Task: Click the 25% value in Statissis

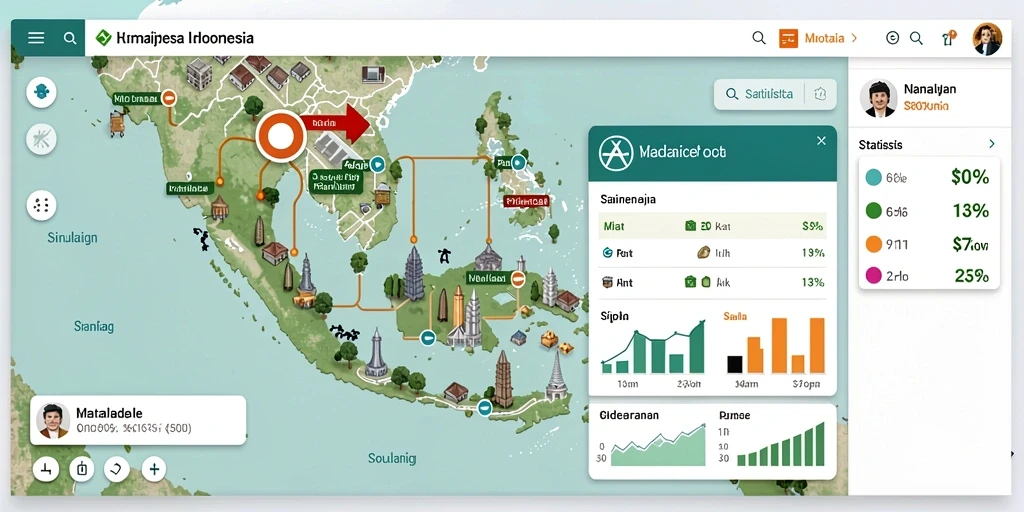Action: coord(971,276)
